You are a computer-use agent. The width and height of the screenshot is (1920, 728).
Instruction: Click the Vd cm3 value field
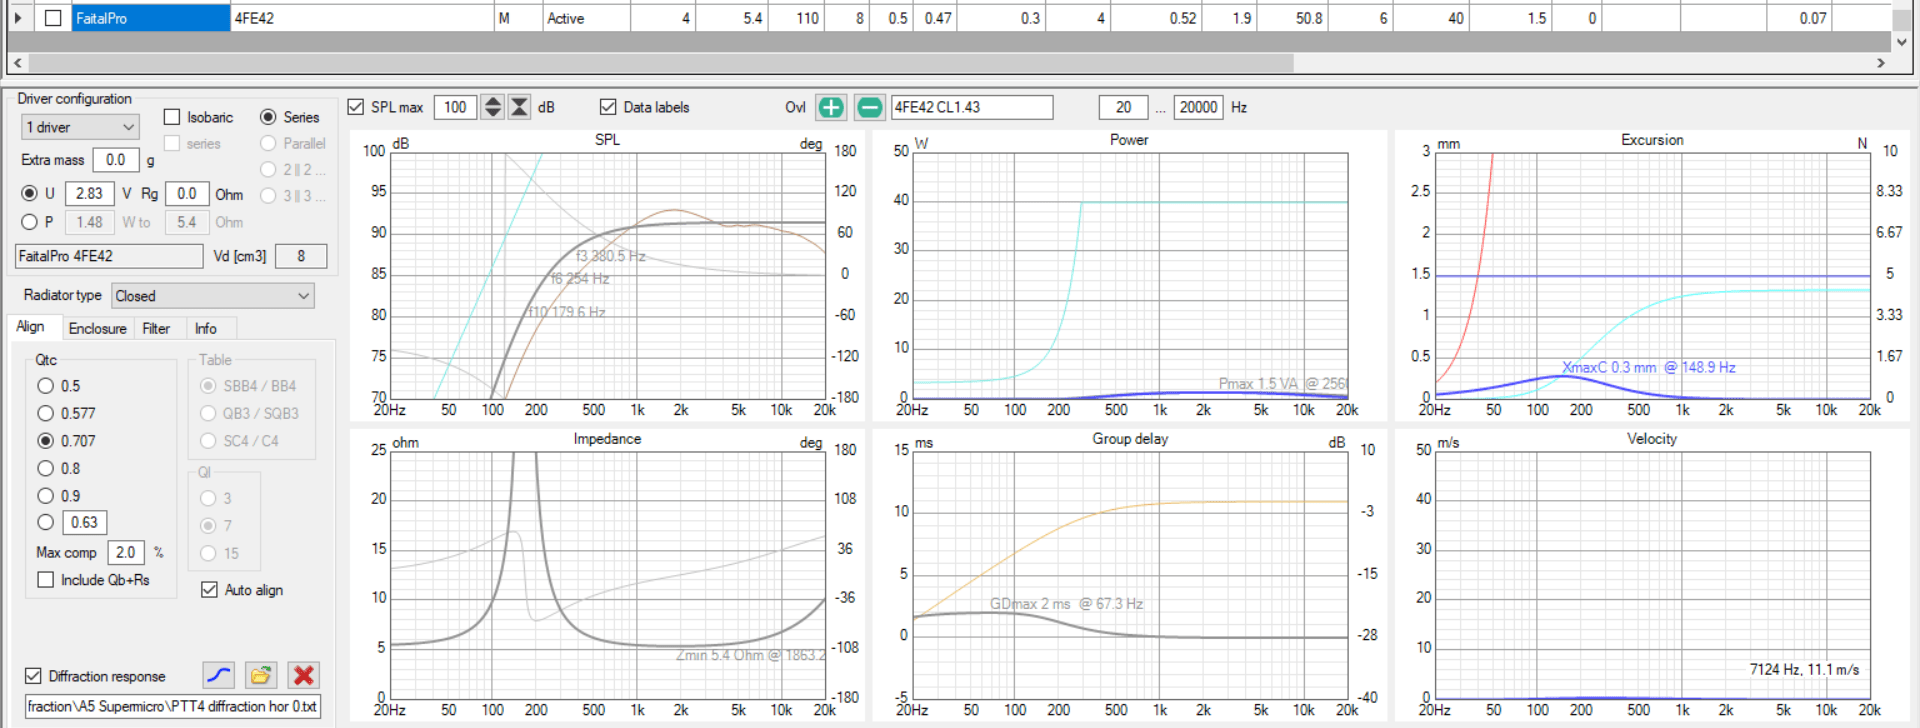click(301, 256)
